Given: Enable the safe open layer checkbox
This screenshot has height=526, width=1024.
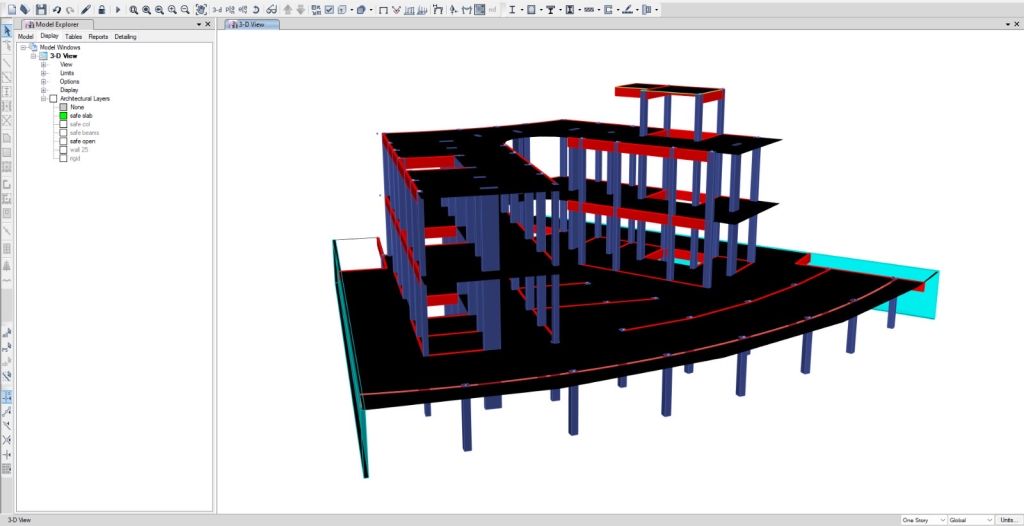Looking at the screenshot, I should point(63,141).
